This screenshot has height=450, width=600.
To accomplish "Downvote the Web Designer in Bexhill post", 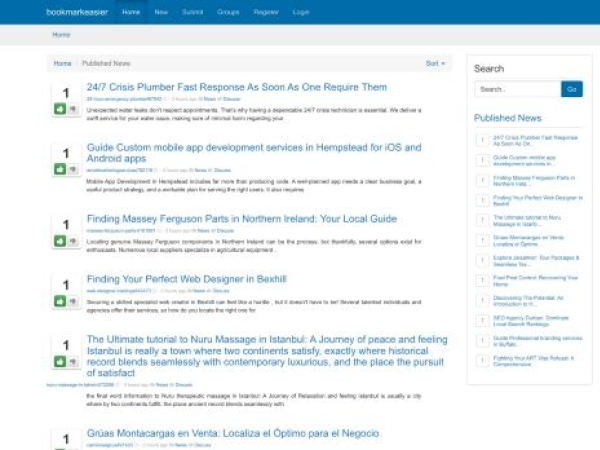I will (x=73, y=301).
